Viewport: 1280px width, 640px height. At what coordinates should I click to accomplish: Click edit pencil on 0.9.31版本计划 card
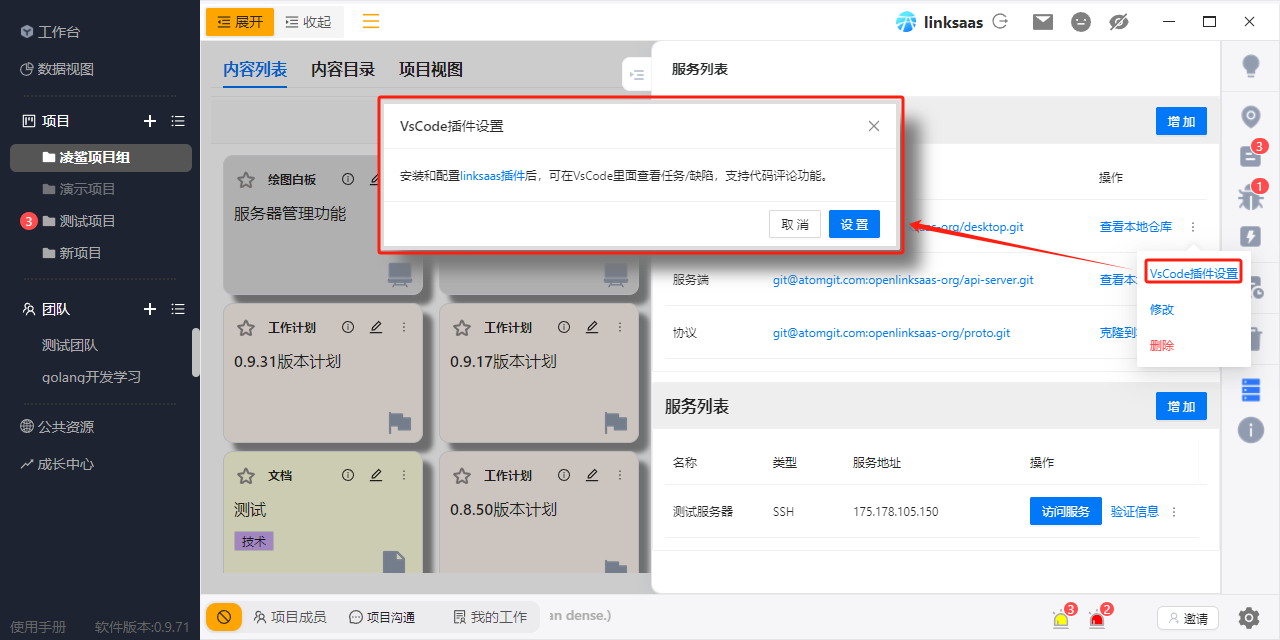376,327
